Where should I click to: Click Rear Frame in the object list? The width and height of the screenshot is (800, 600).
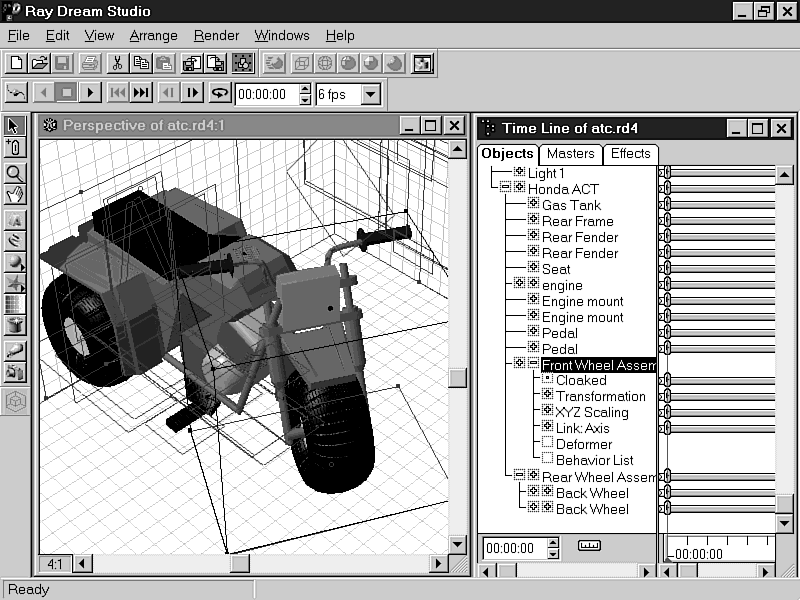[x=577, y=221]
